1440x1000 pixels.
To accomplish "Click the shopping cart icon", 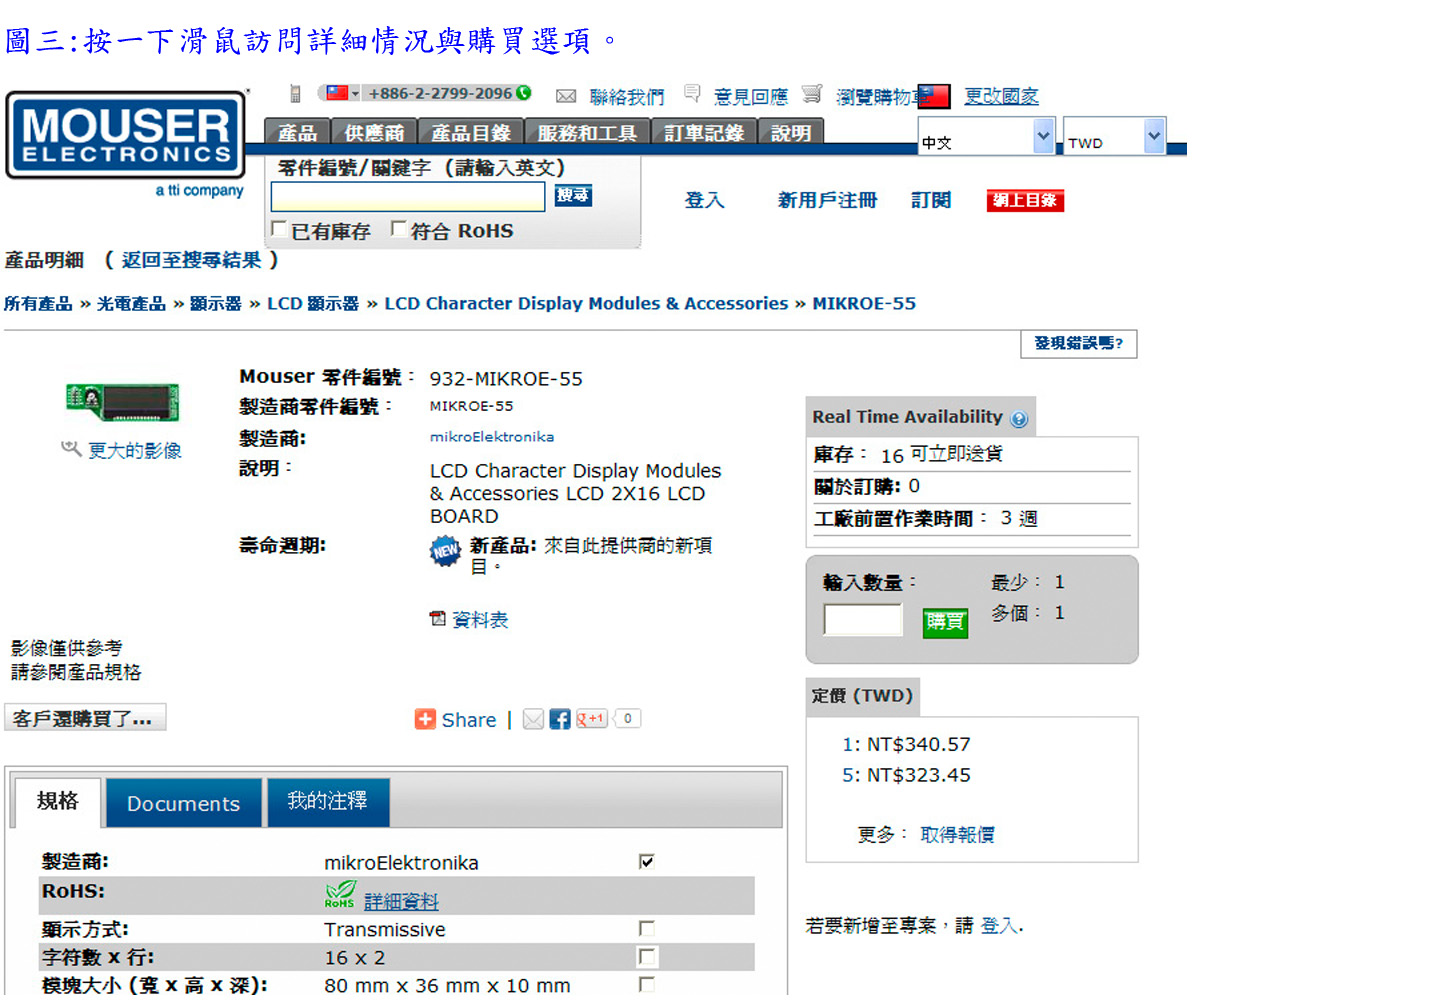I will pyautogui.click(x=812, y=94).
